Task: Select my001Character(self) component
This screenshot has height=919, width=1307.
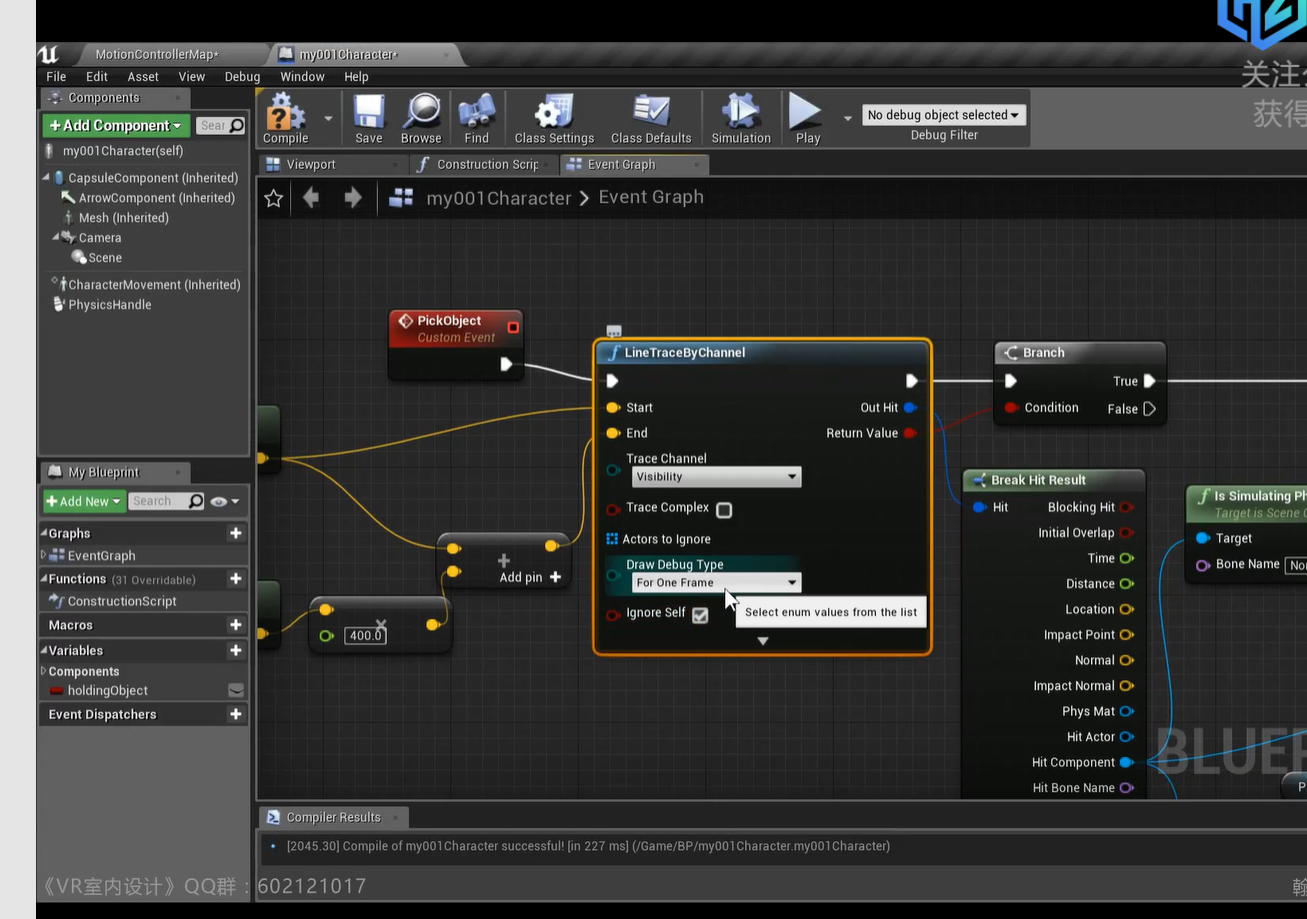Action: pyautogui.click(x=123, y=151)
